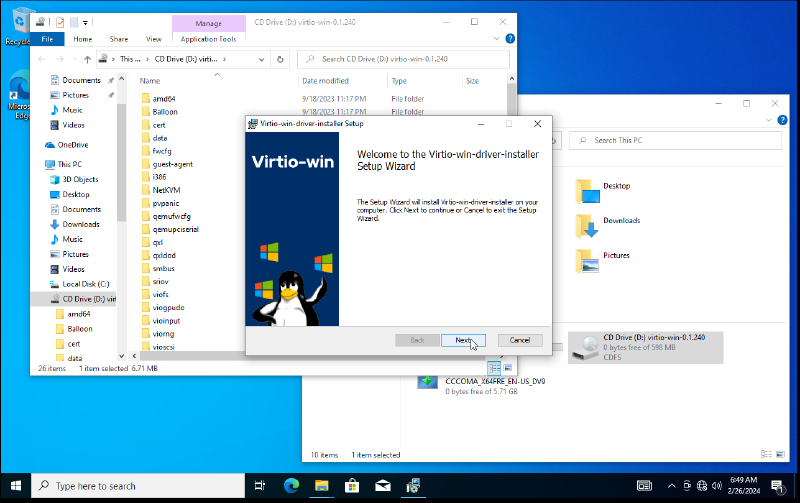This screenshot has height=503, width=800.
Task: Open pinned Documents in Quick access
Action: click(x=81, y=80)
